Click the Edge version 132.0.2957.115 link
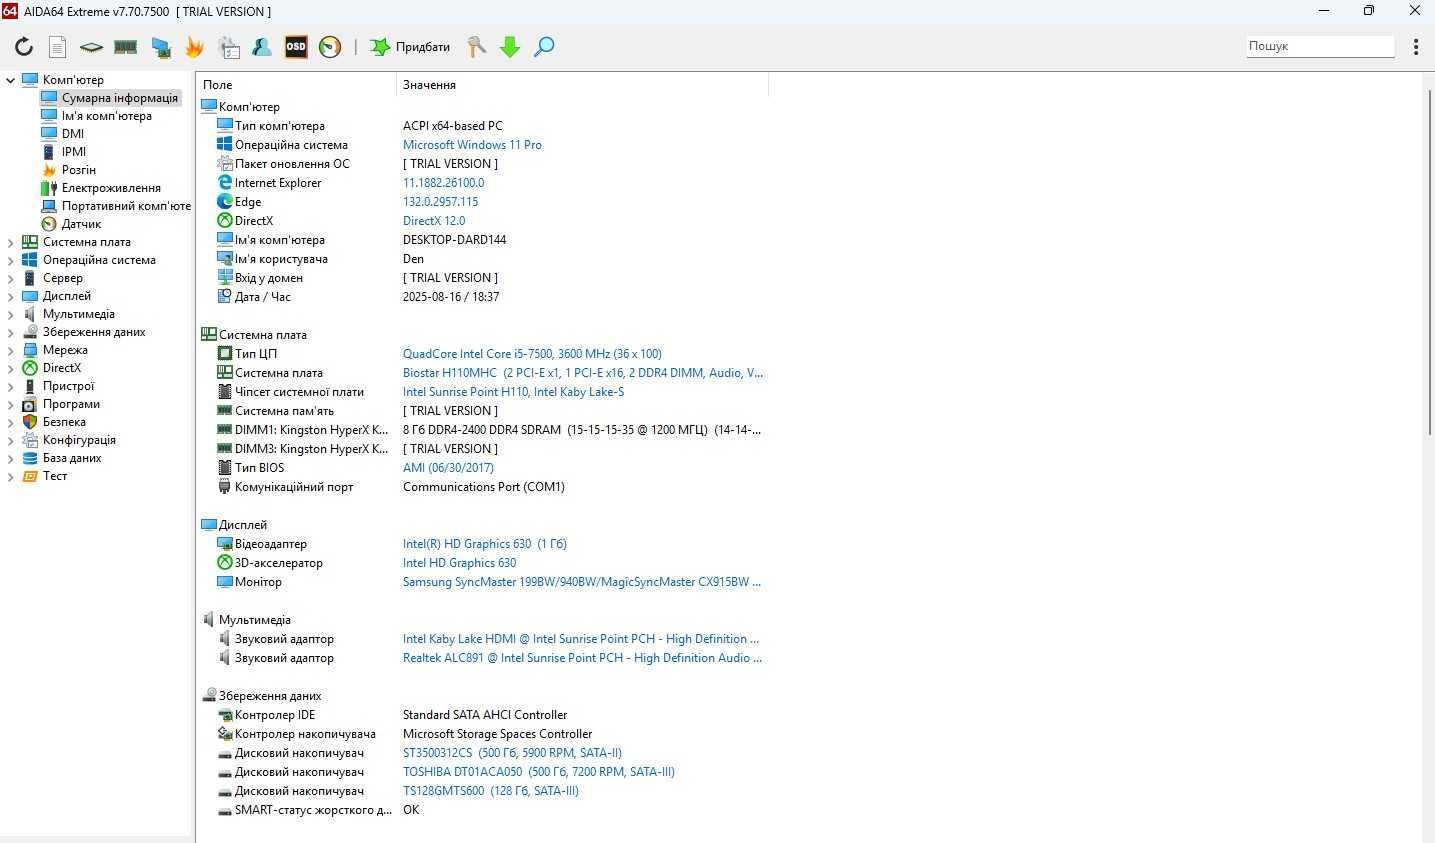1435x843 pixels. pos(440,202)
